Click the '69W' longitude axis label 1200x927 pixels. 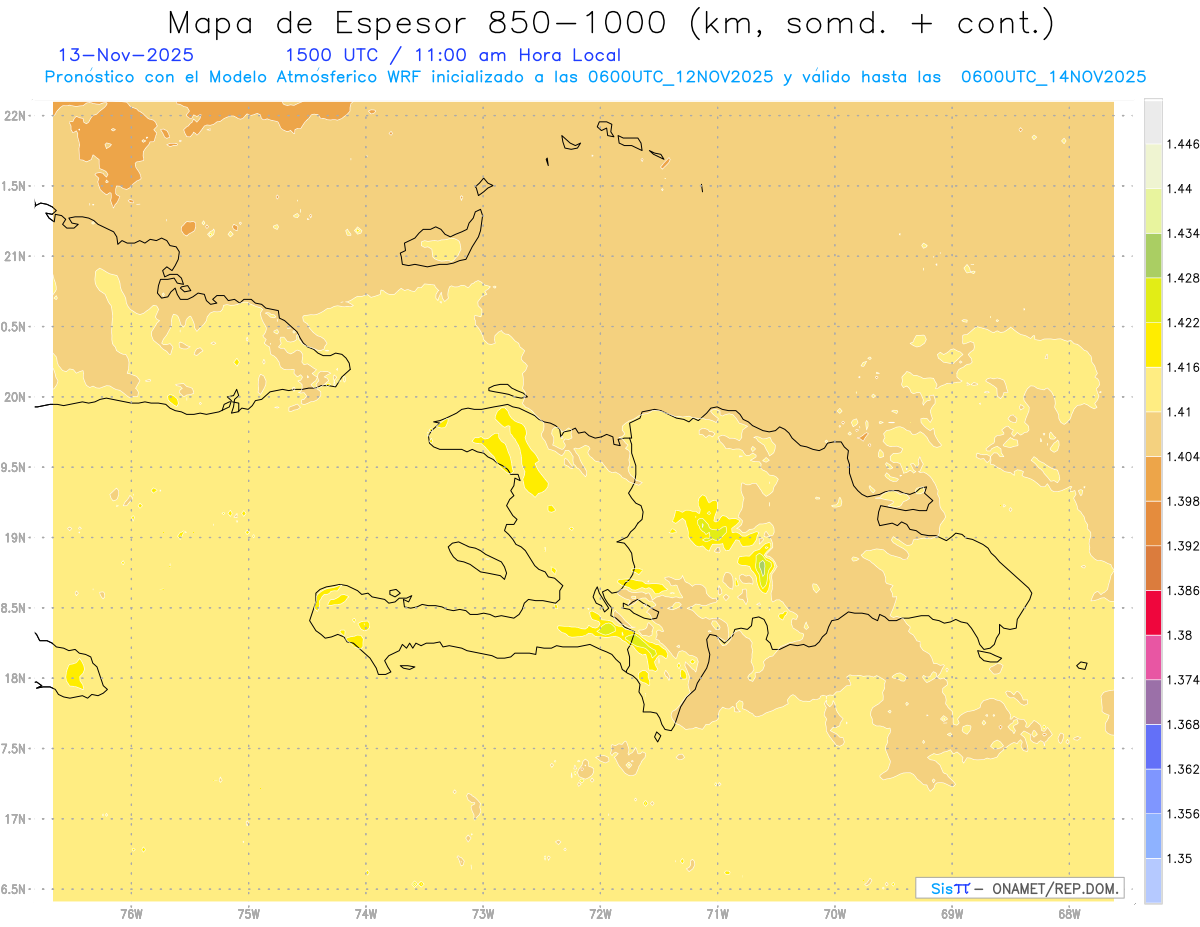pyautogui.click(x=952, y=914)
